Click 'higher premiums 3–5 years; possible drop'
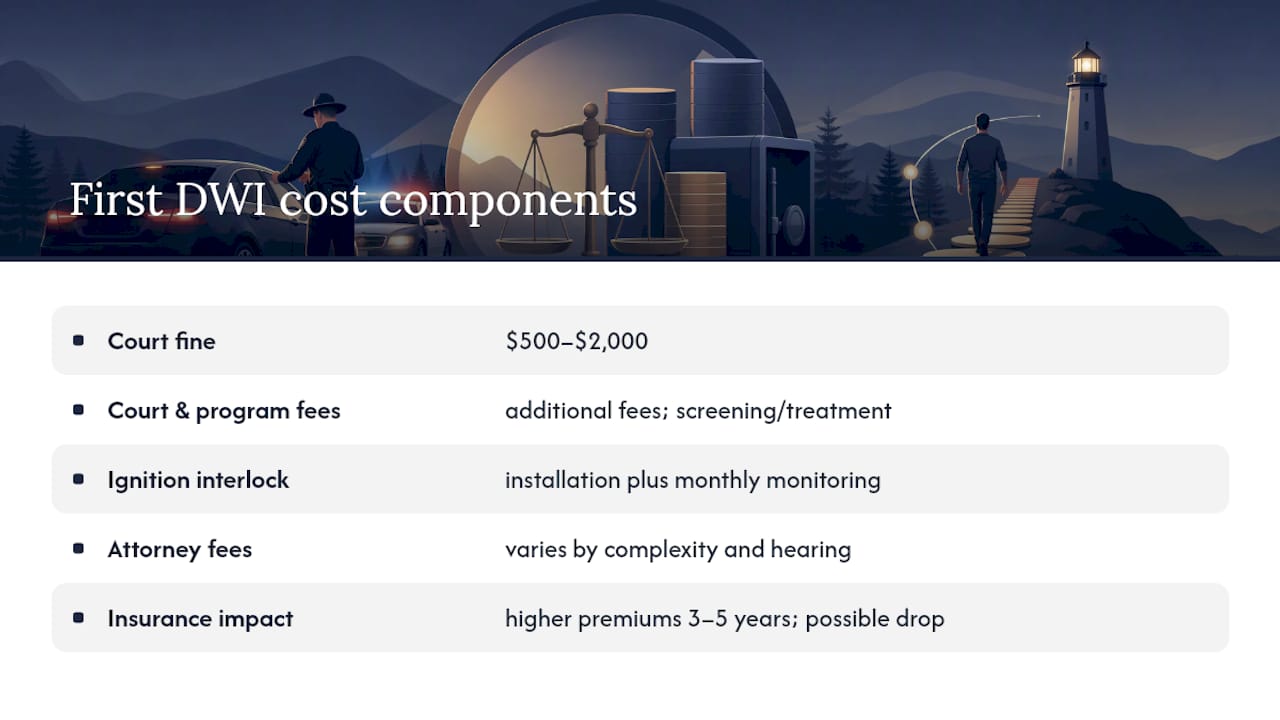Viewport: 1280px width, 720px height. tap(725, 619)
